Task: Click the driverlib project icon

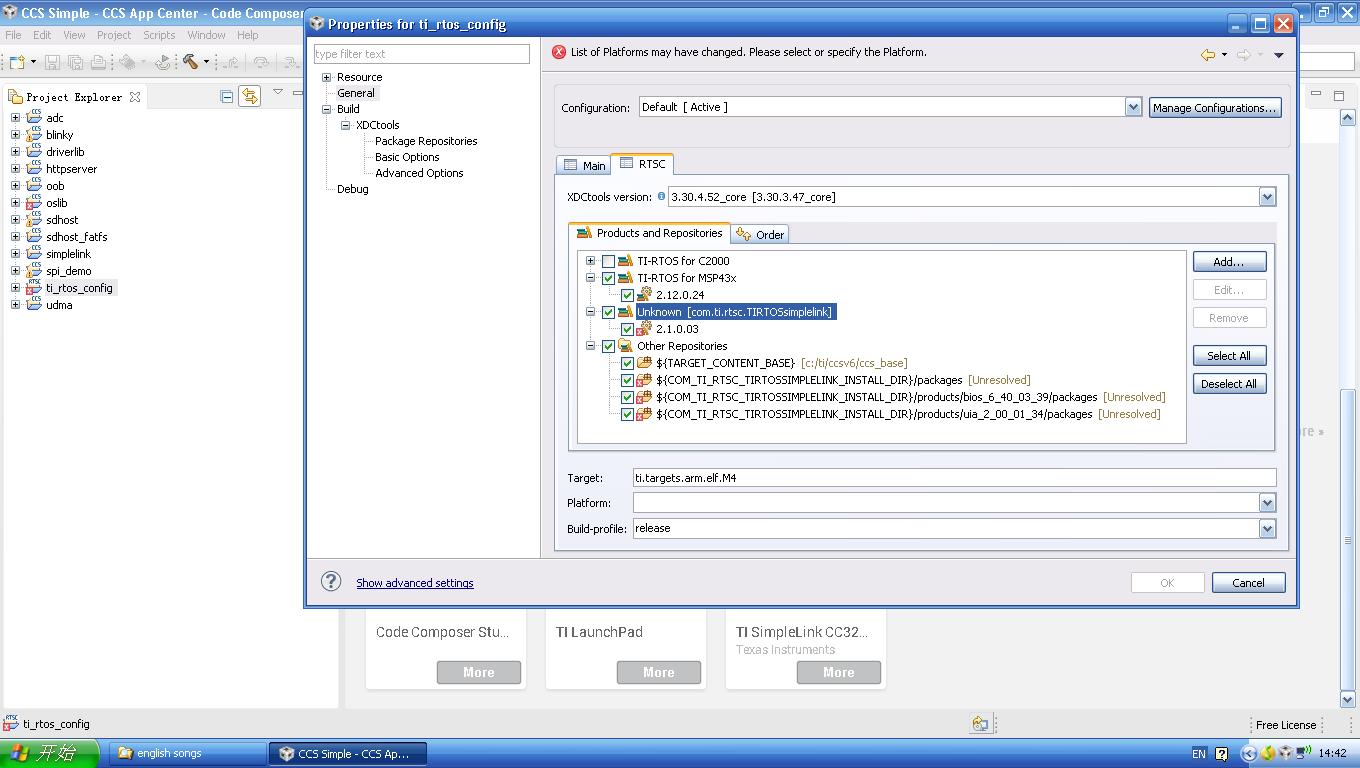Action: pyautogui.click(x=34, y=151)
